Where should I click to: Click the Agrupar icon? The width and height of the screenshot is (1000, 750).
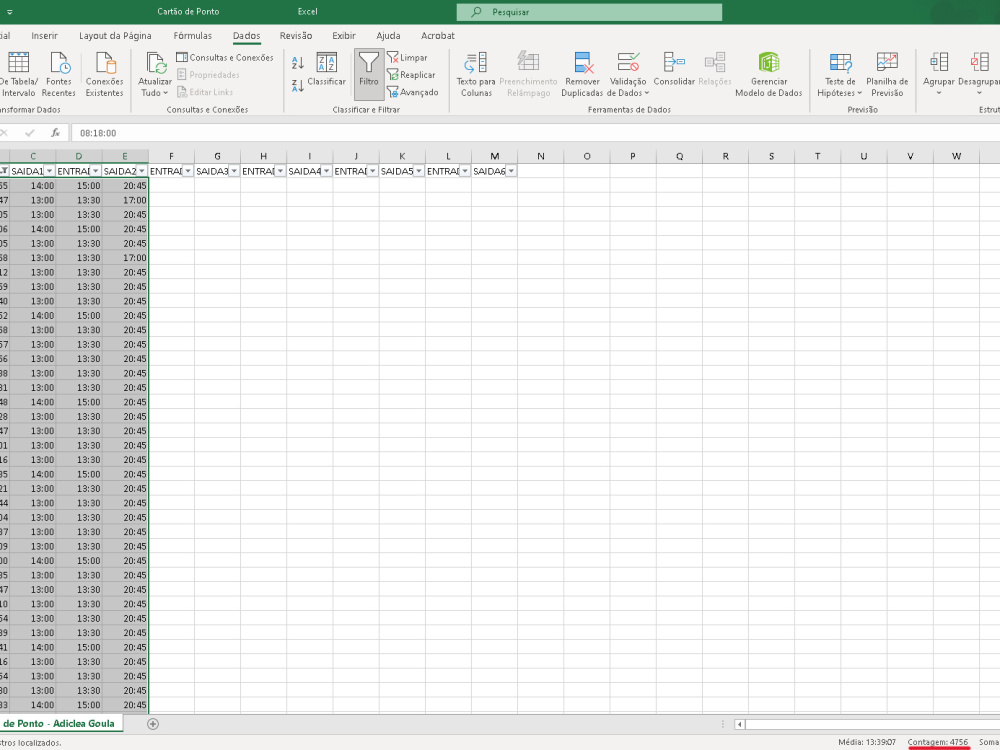coord(939,62)
